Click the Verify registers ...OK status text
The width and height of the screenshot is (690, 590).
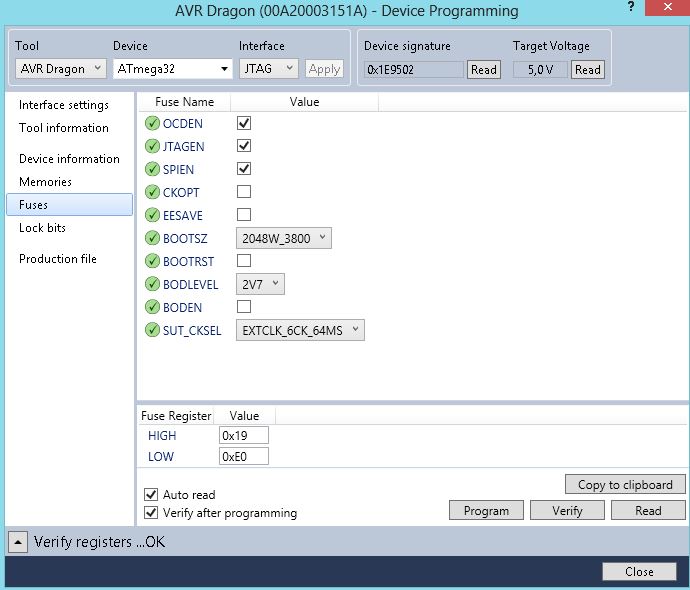pyautogui.click(x=99, y=542)
